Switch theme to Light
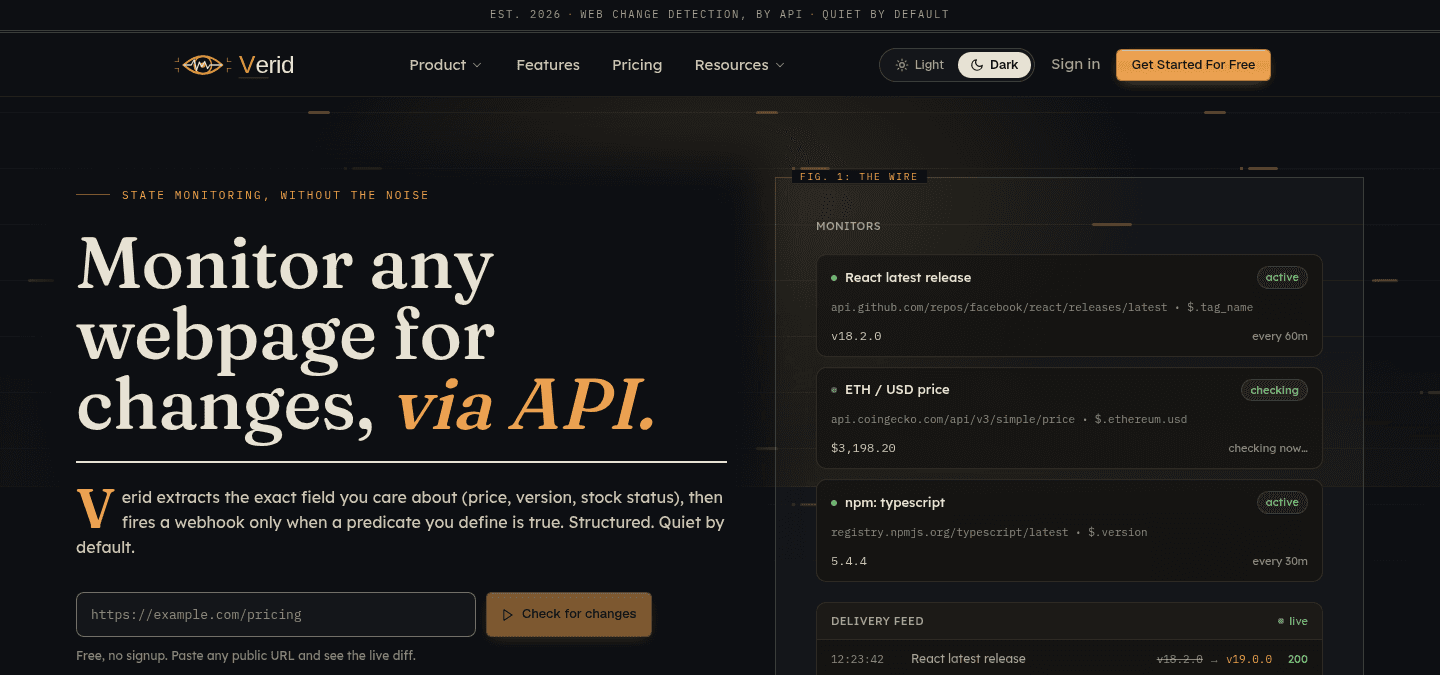Image resolution: width=1440 pixels, height=675 pixels. coord(920,65)
